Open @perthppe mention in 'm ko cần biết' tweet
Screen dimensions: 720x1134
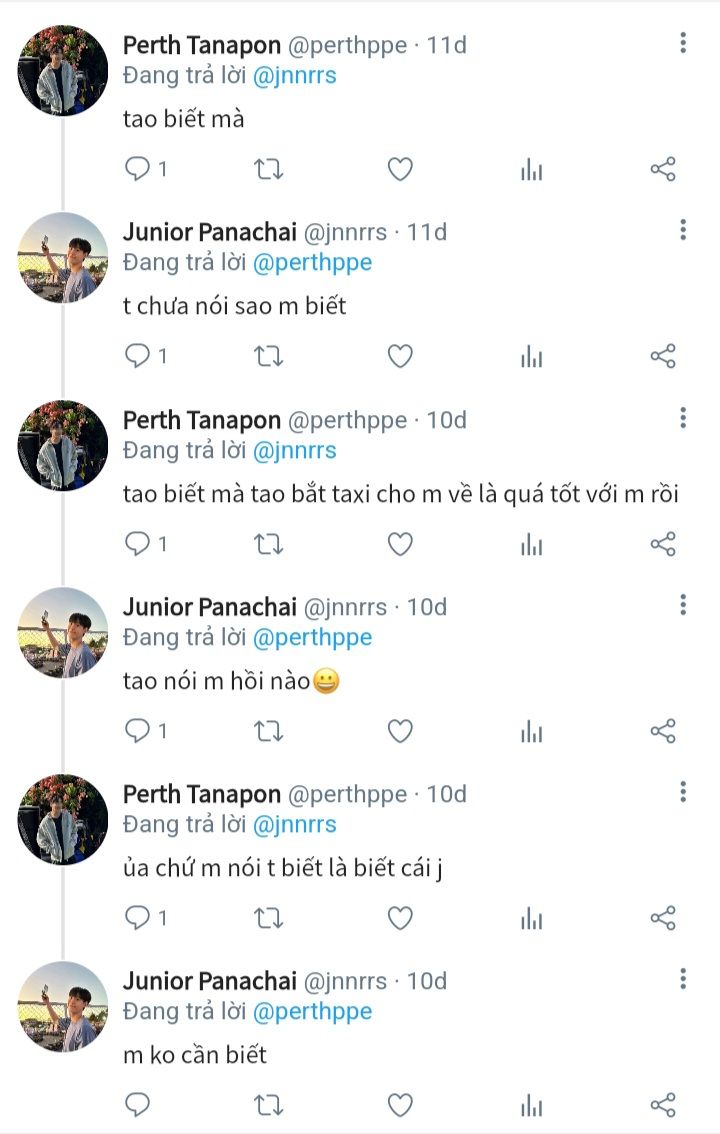313,1011
